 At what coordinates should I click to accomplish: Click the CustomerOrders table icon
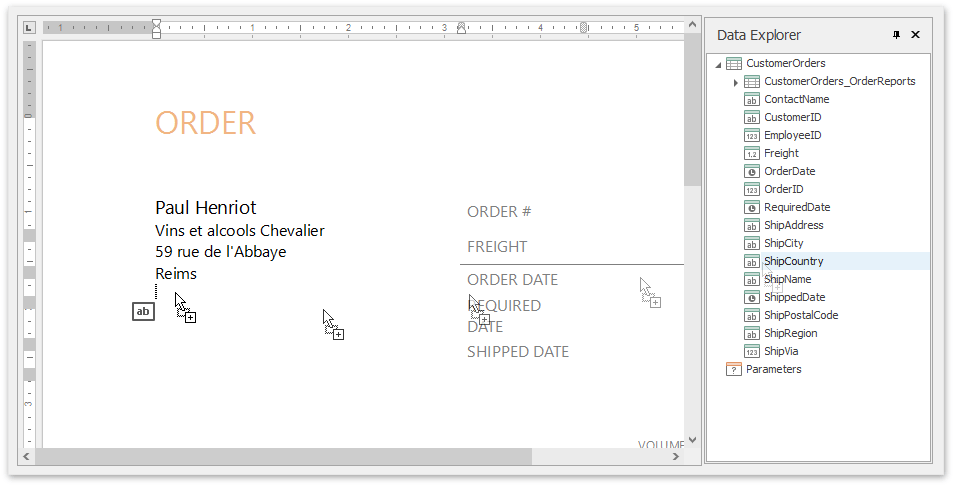pyautogui.click(x=733, y=63)
